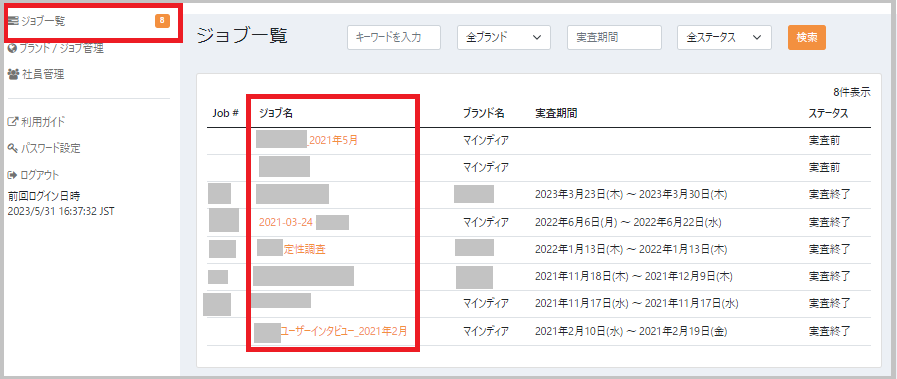Image resolution: width=897 pixels, height=379 pixels.
Task: Open the 定性調査 job link
Action: [x=305, y=250]
